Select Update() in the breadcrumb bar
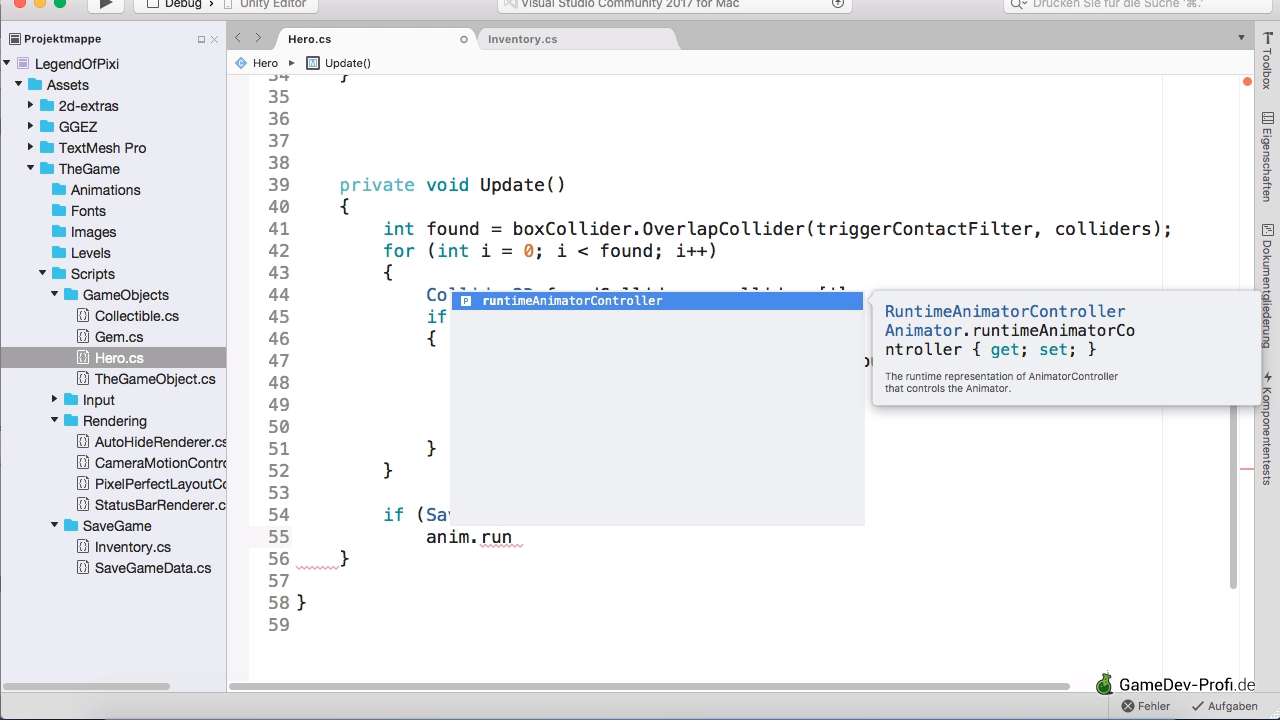Screen dimensions: 1280x720 pyautogui.click(x=347, y=63)
